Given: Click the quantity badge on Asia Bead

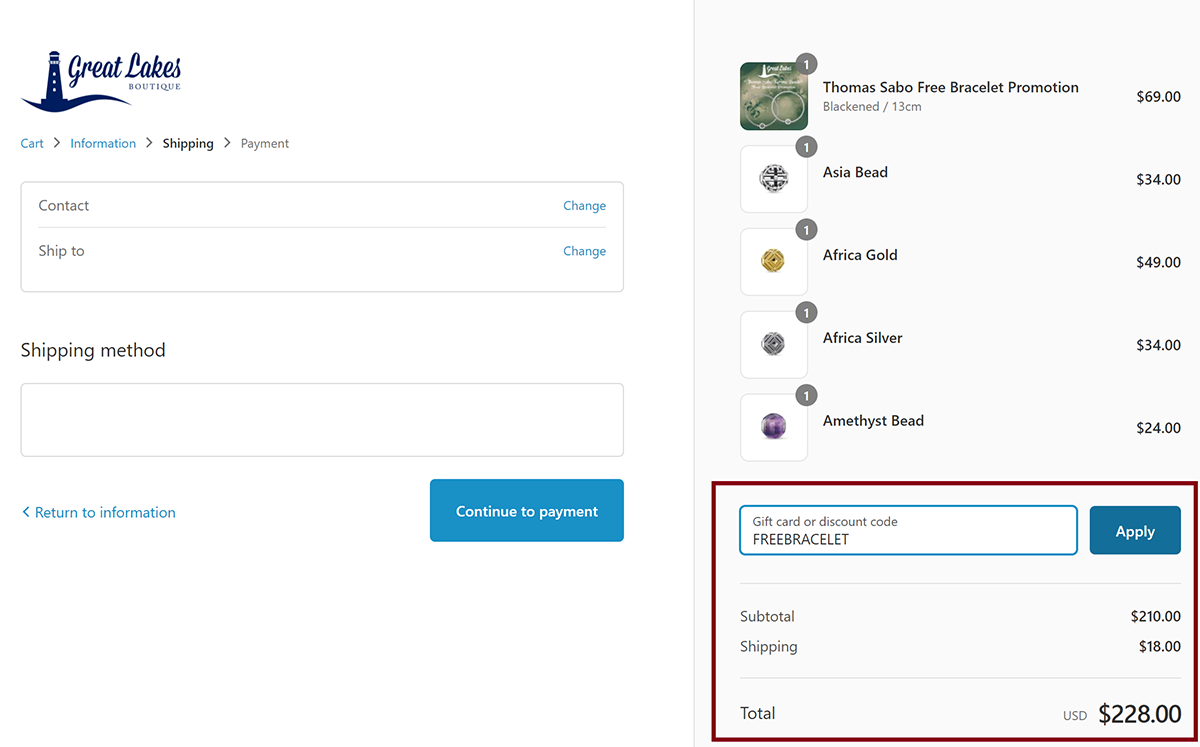Looking at the screenshot, I should [806, 147].
